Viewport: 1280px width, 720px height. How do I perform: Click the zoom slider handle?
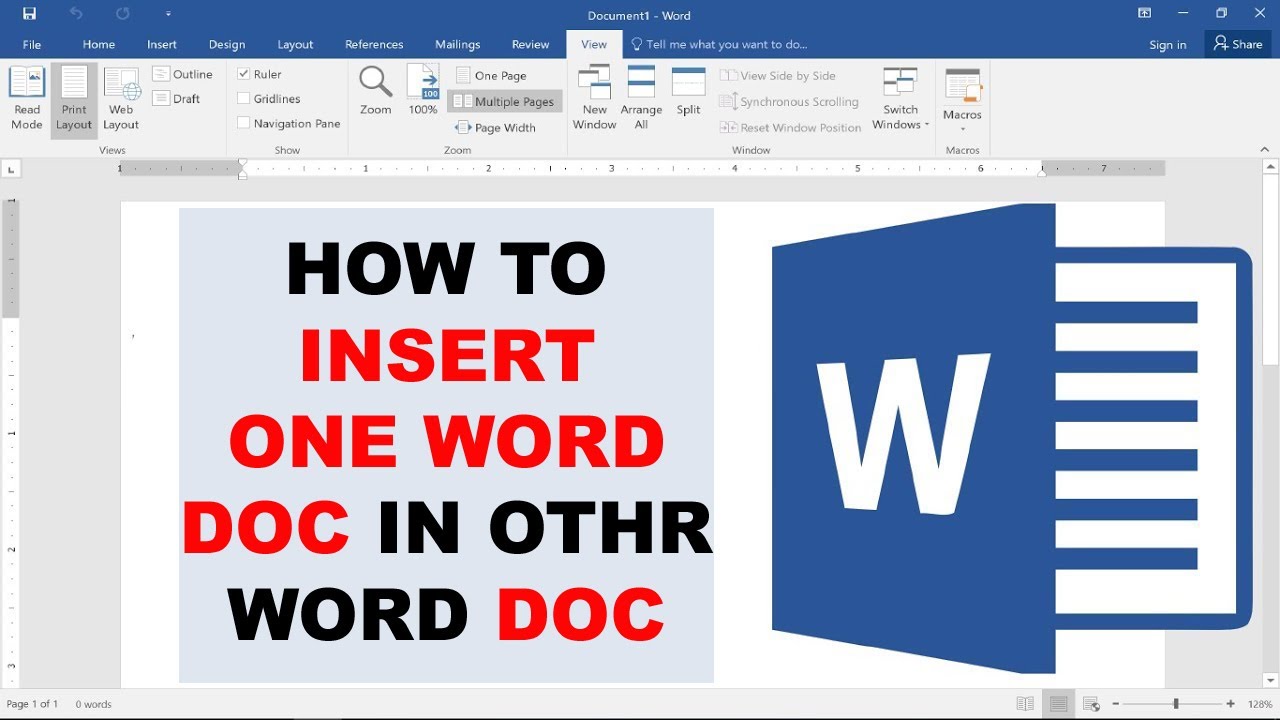click(x=1176, y=704)
